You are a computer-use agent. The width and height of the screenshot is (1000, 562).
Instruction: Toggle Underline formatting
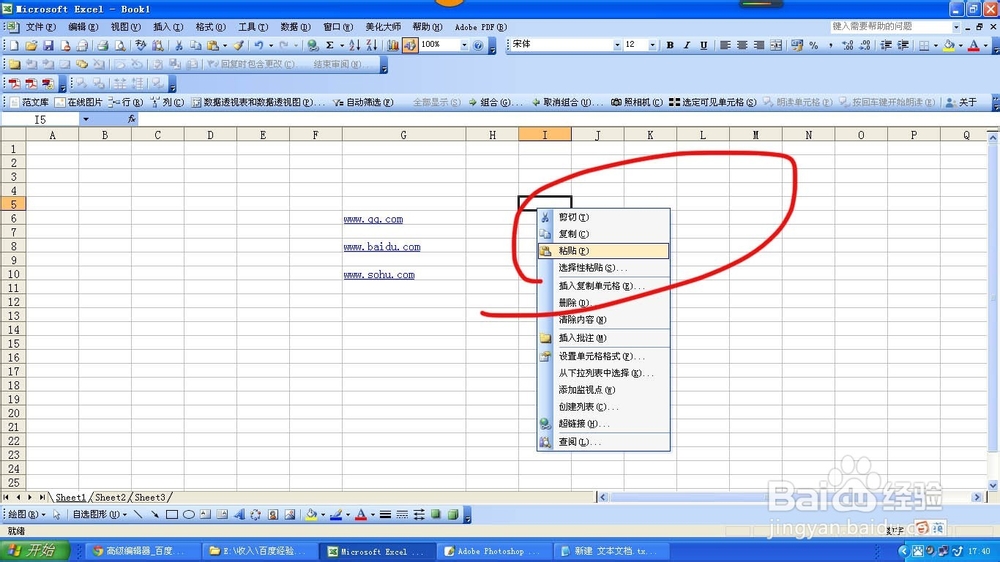pyautogui.click(x=703, y=45)
